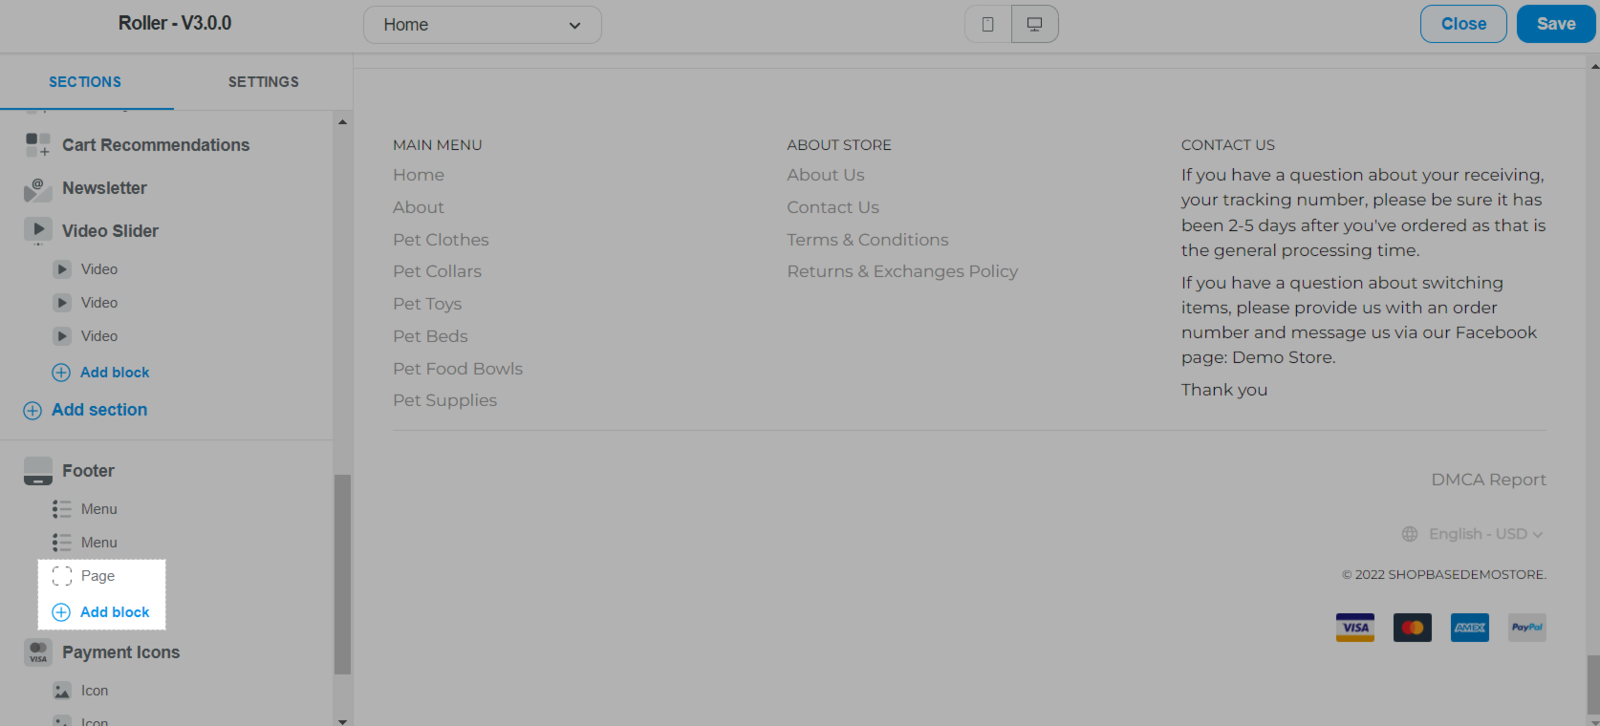
Task: Click the Video Slider section icon
Action: coord(38,231)
